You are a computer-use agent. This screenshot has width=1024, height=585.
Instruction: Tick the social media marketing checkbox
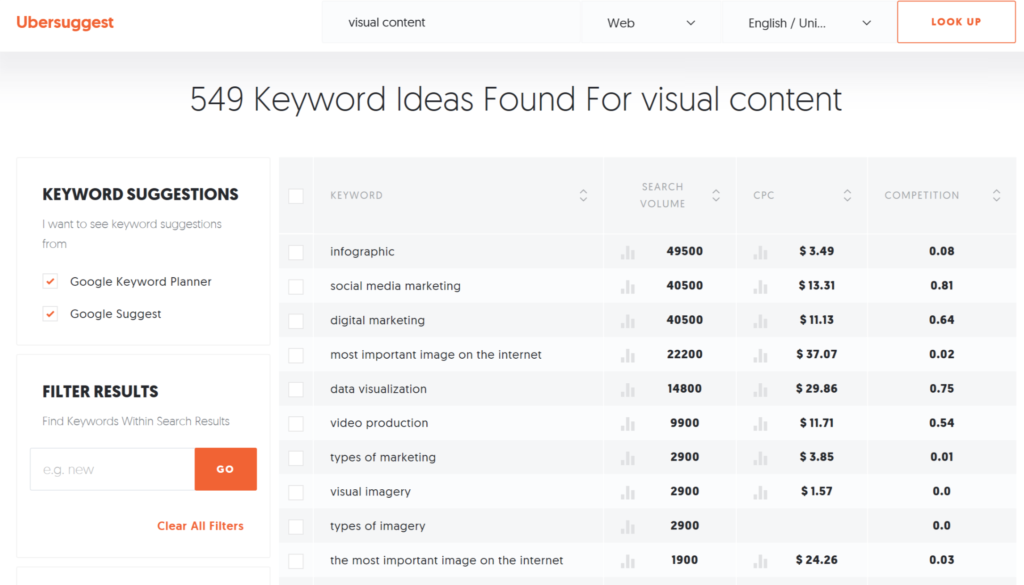pyautogui.click(x=296, y=287)
